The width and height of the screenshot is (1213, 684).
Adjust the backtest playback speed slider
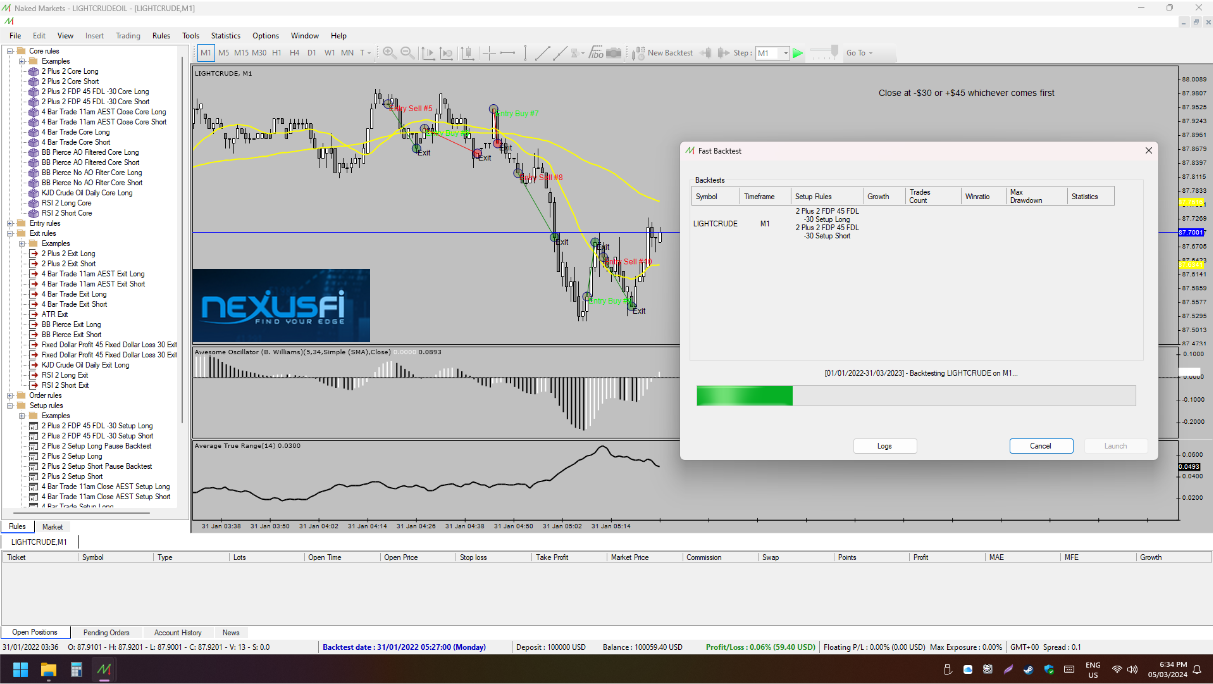click(824, 52)
